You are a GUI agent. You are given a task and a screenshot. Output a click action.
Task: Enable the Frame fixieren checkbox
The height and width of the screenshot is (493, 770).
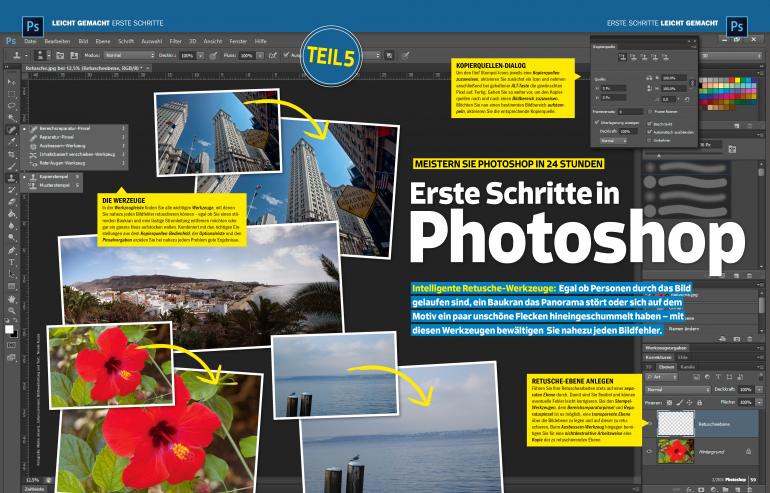point(650,111)
